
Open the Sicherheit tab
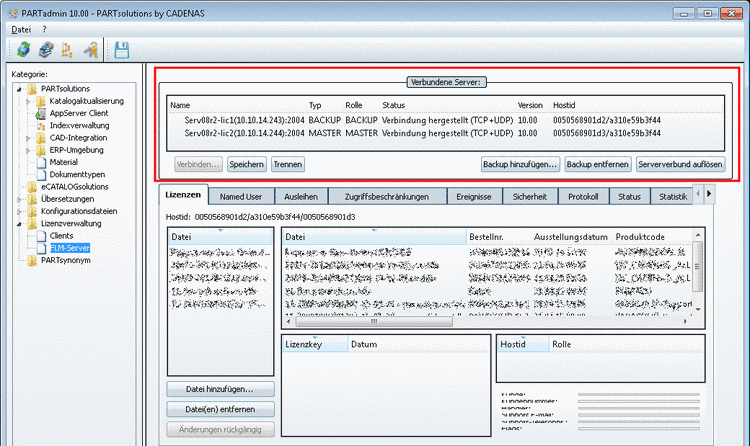point(530,197)
